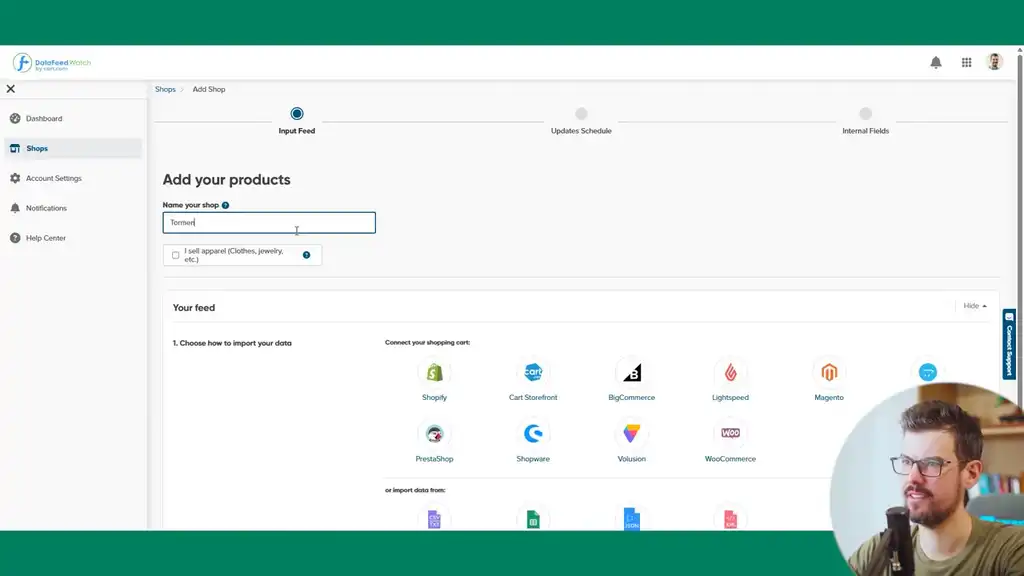Image resolution: width=1024 pixels, height=576 pixels.
Task: Go to Dashboard in the sidebar
Action: pos(43,118)
